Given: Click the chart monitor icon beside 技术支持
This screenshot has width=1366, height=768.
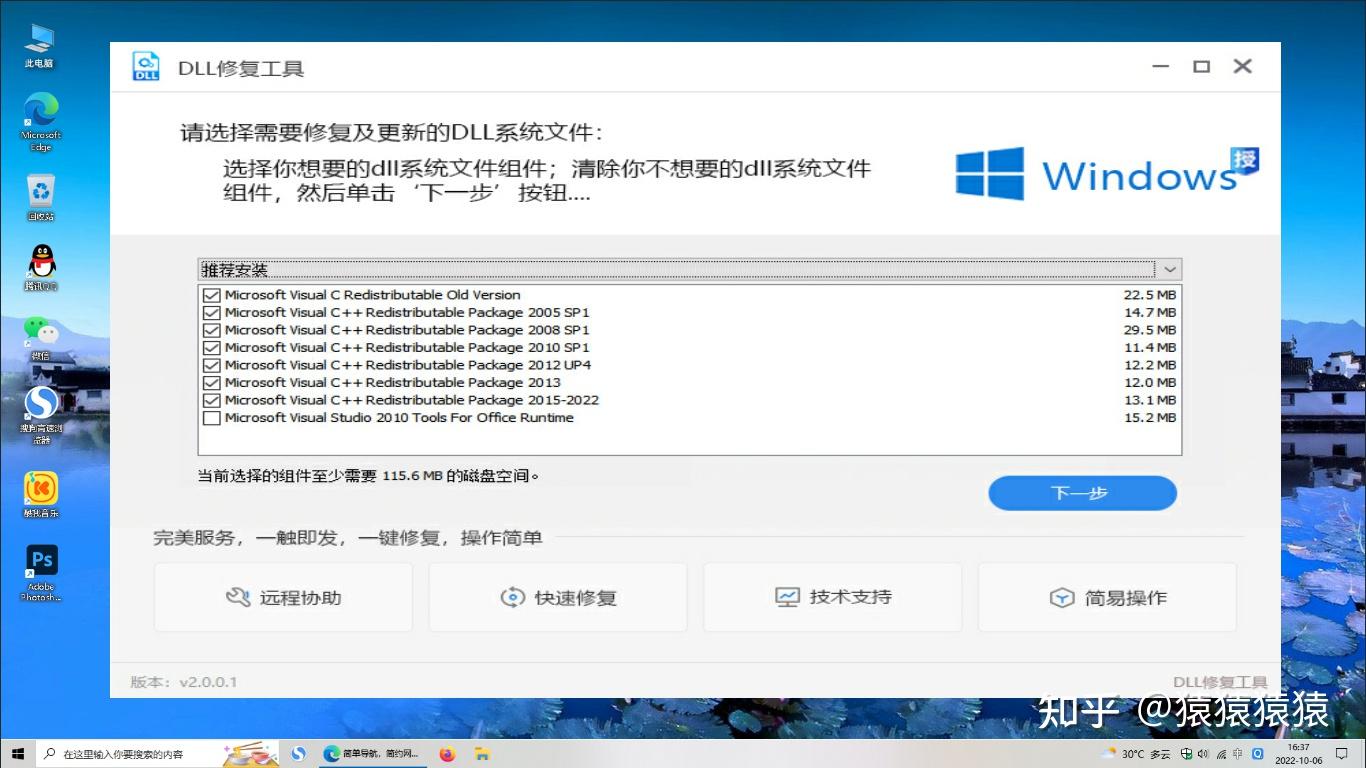Looking at the screenshot, I should (787, 597).
